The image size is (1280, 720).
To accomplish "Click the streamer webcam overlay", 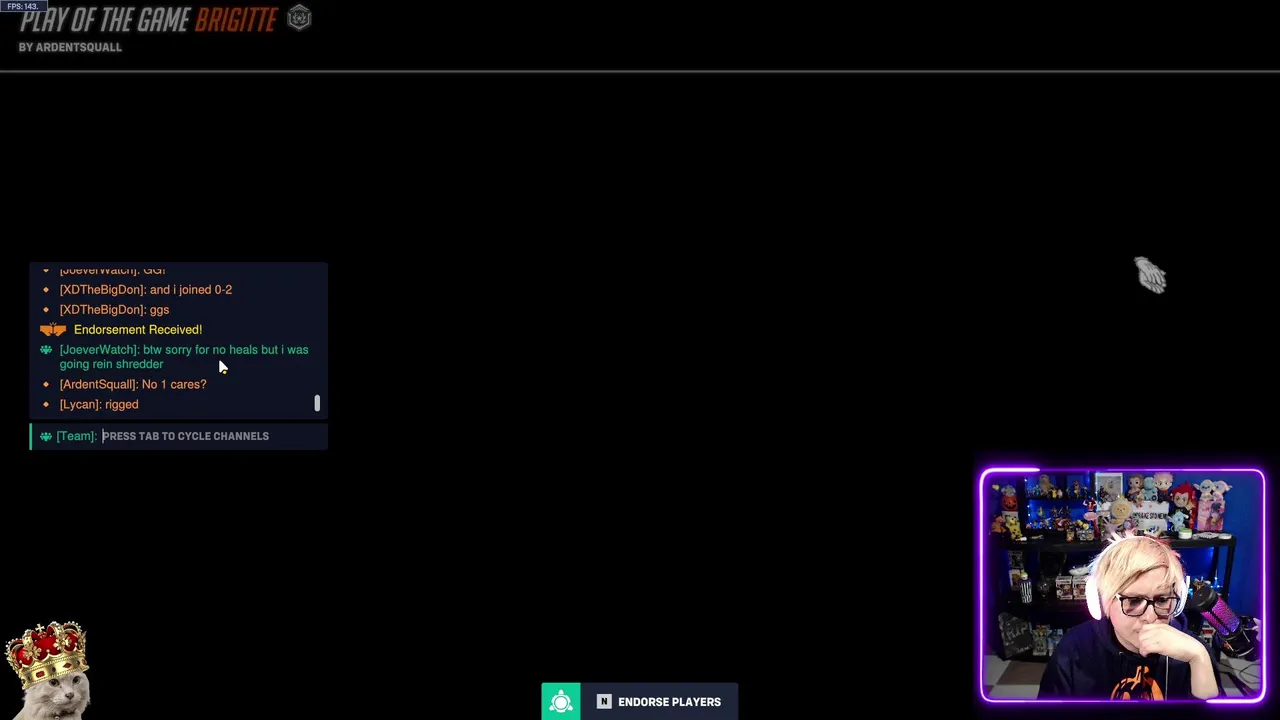I will [x=1122, y=586].
